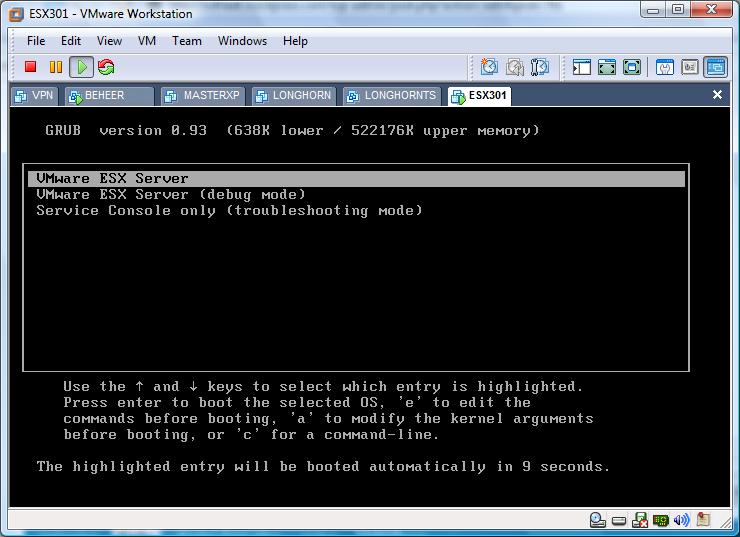Enter full screen mode
Viewport: 740px width, 537px height.
pyautogui.click(x=607, y=67)
